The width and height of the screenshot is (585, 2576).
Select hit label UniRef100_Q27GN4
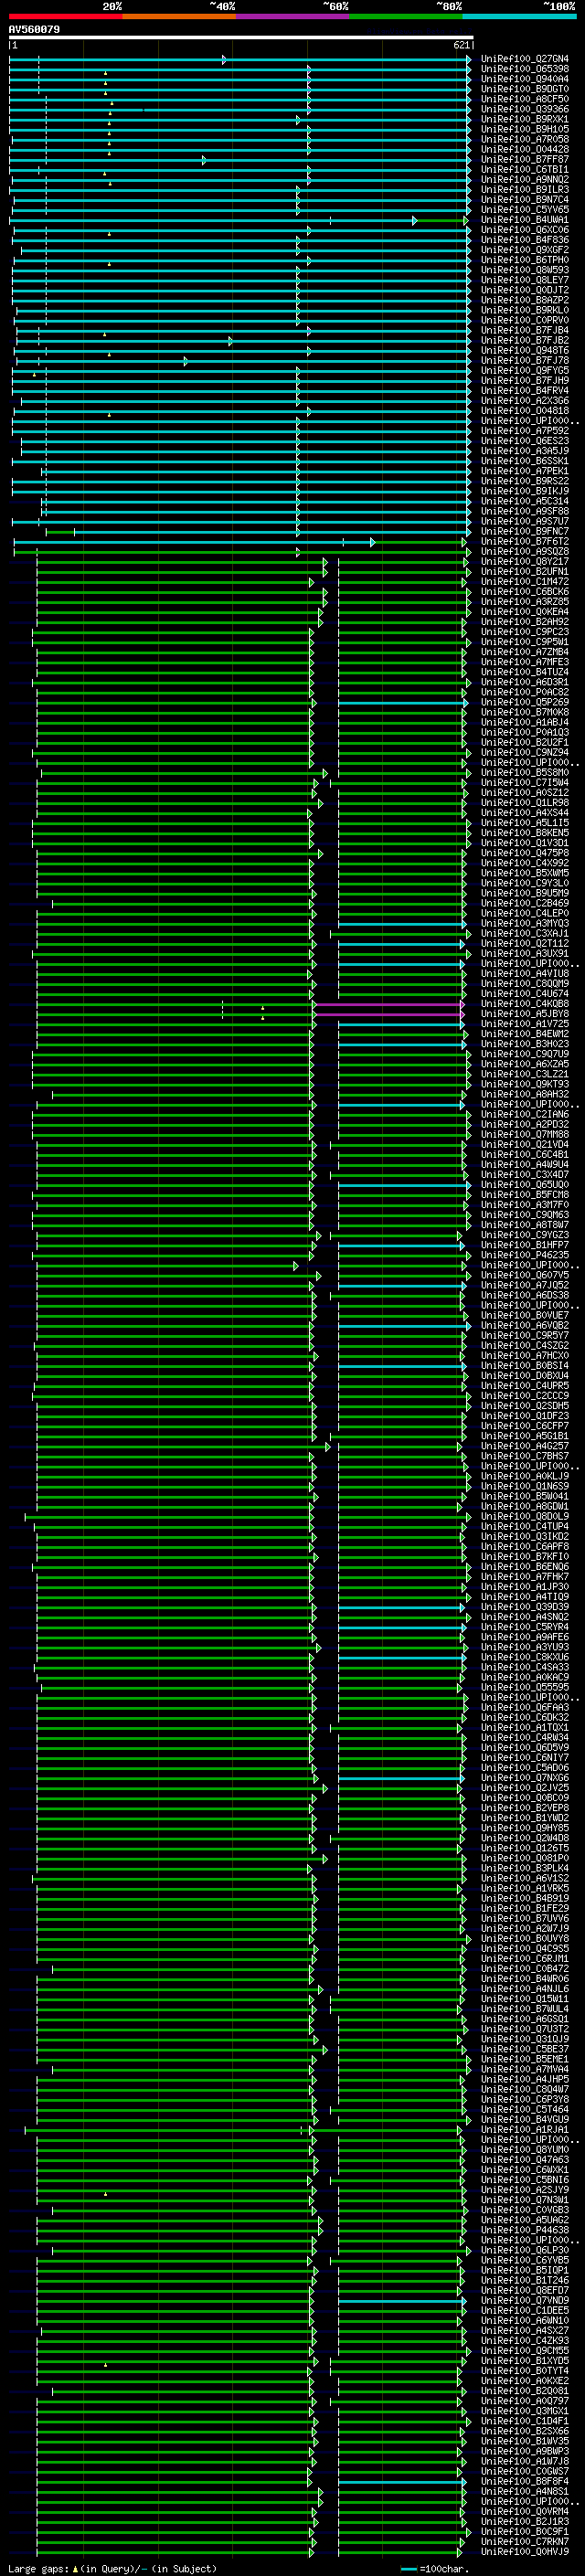click(x=525, y=59)
